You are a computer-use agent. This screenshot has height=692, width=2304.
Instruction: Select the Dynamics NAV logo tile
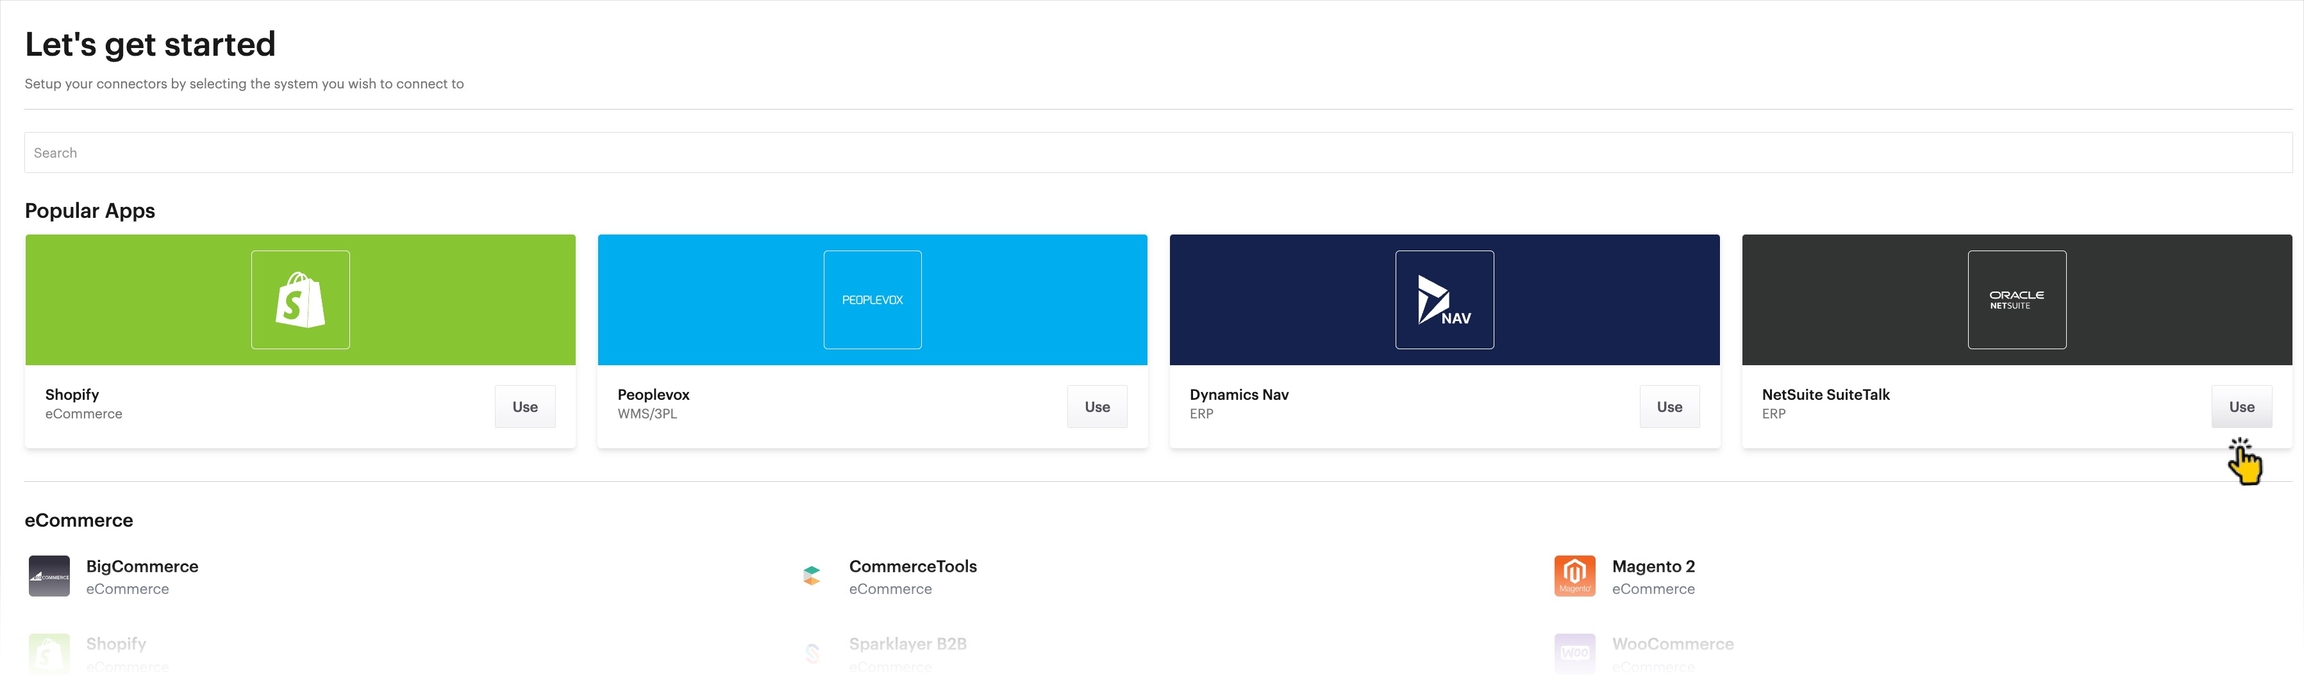[x=1444, y=299]
